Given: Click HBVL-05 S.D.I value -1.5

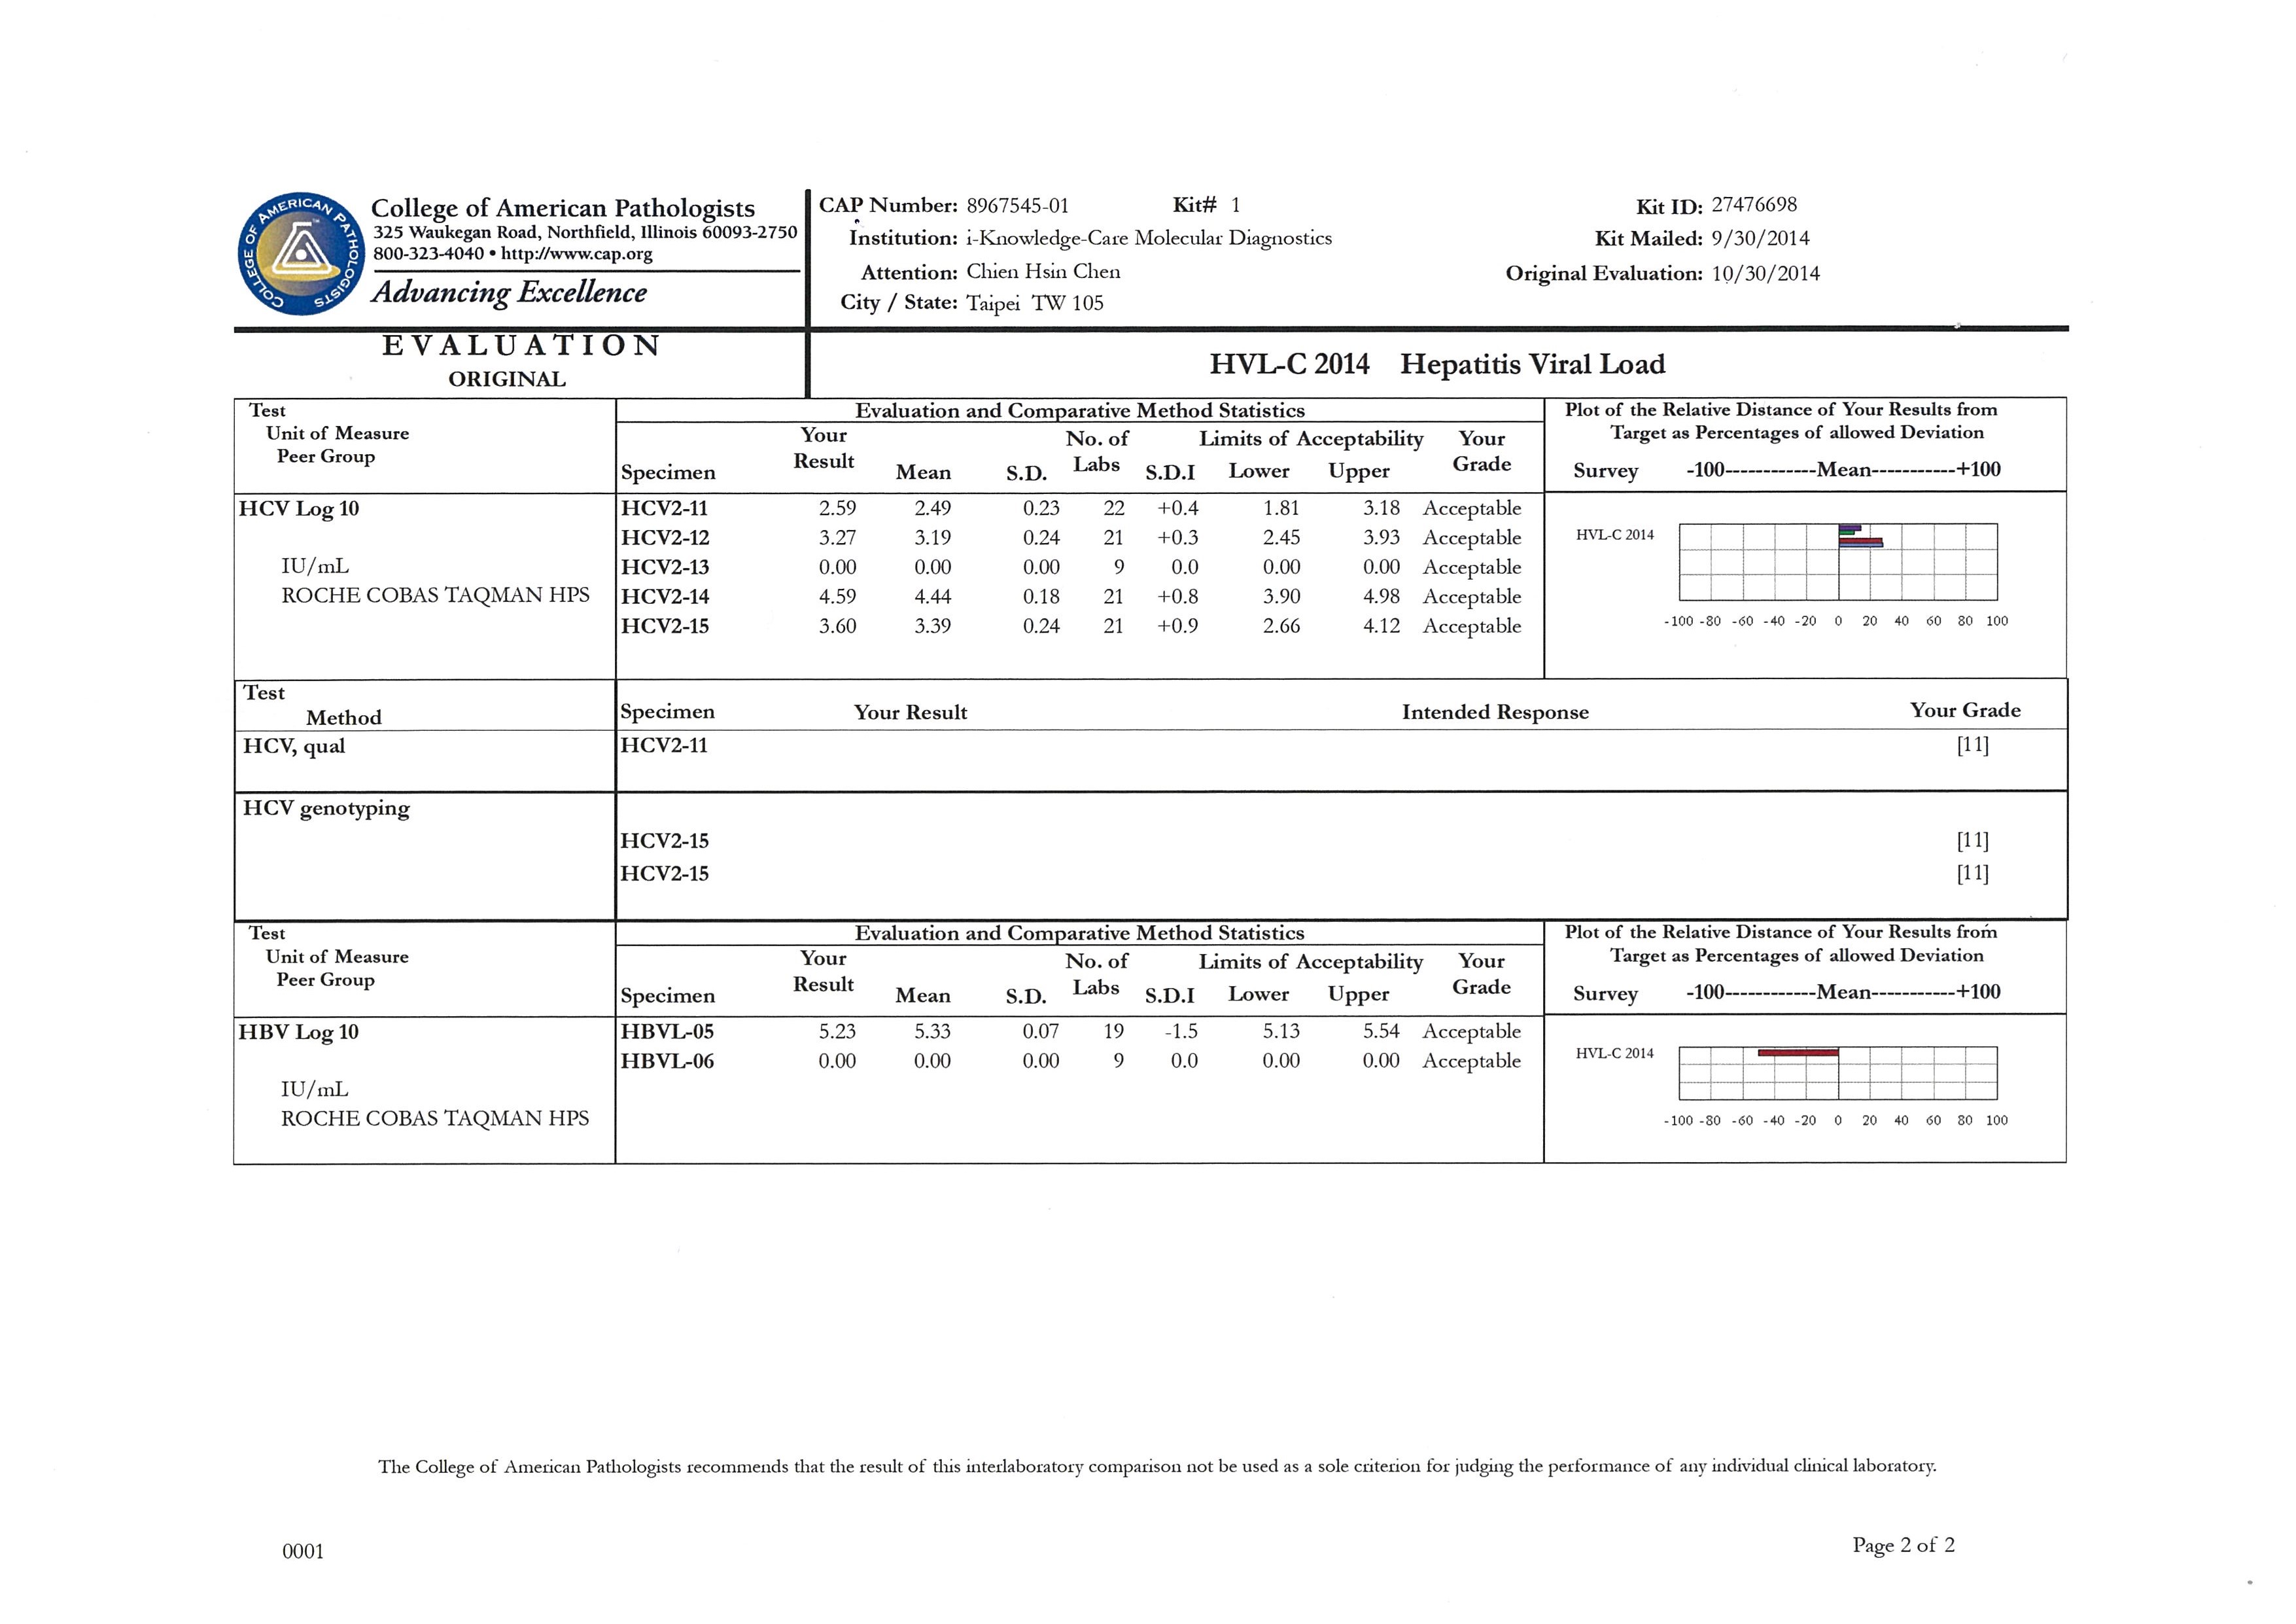Looking at the screenshot, I should point(1181,1031).
